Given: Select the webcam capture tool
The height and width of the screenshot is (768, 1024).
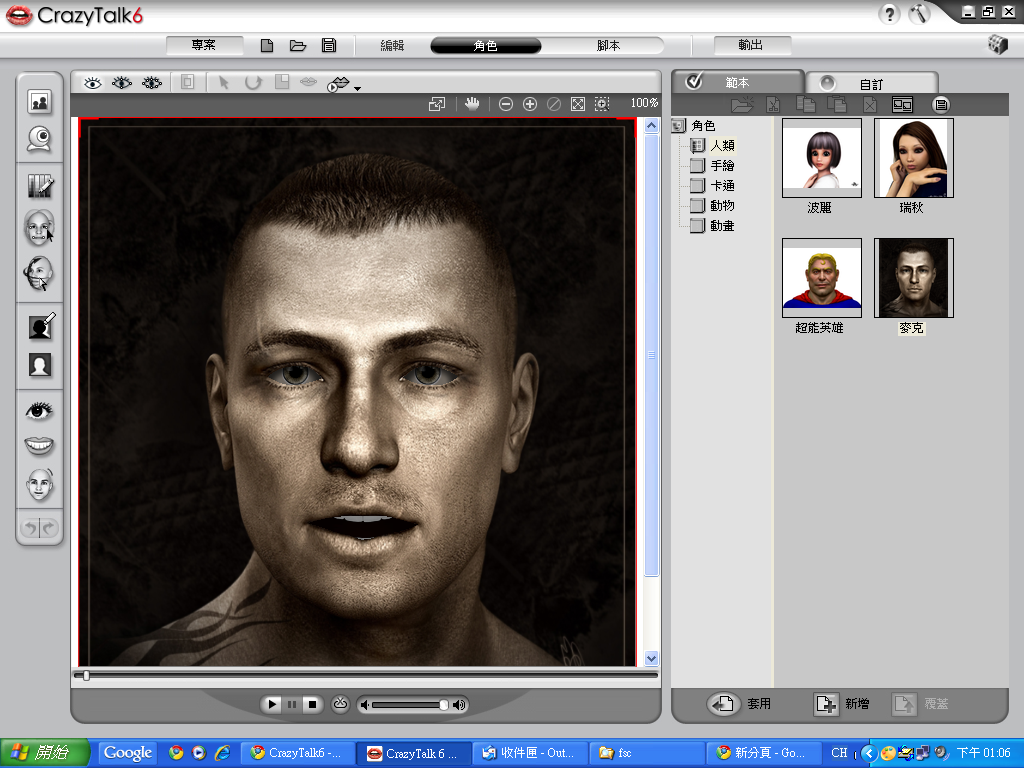Looking at the screenshot, I should 40,140.
